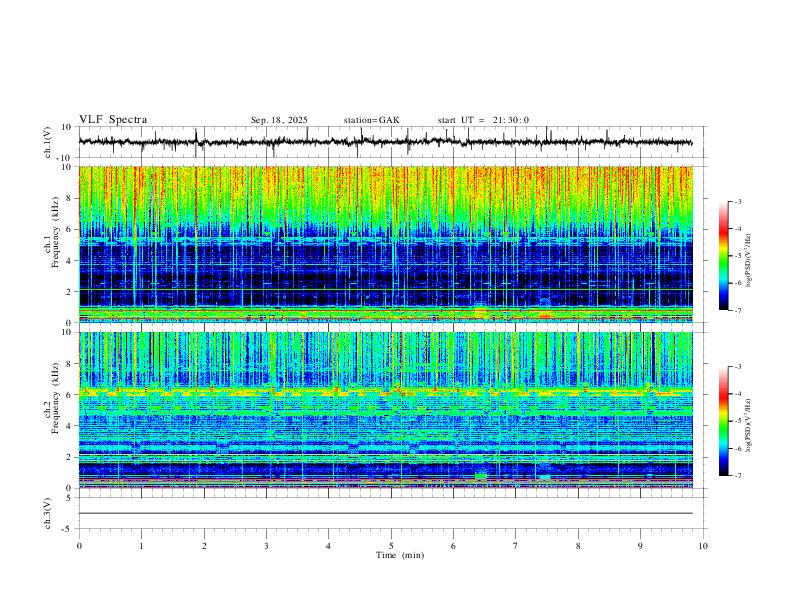792x612 pixels.
Task: Select the date text "Sep. 18, 2025"
Action: [279, 120]
